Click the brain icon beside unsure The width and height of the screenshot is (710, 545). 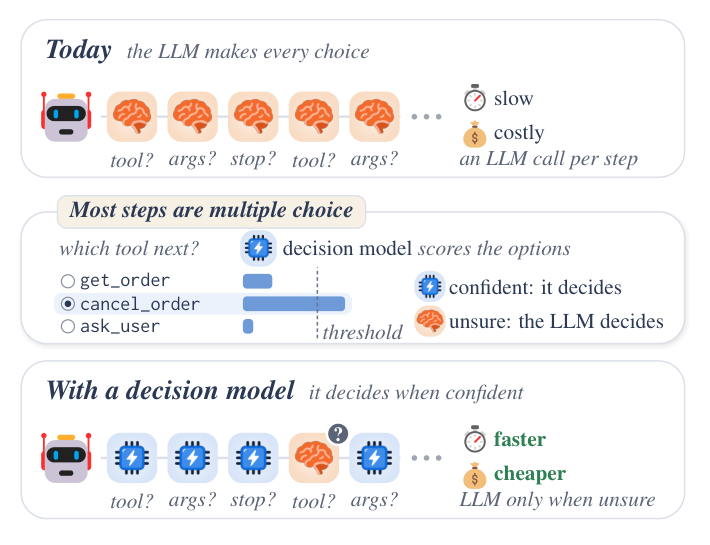[x=430, y=321]
